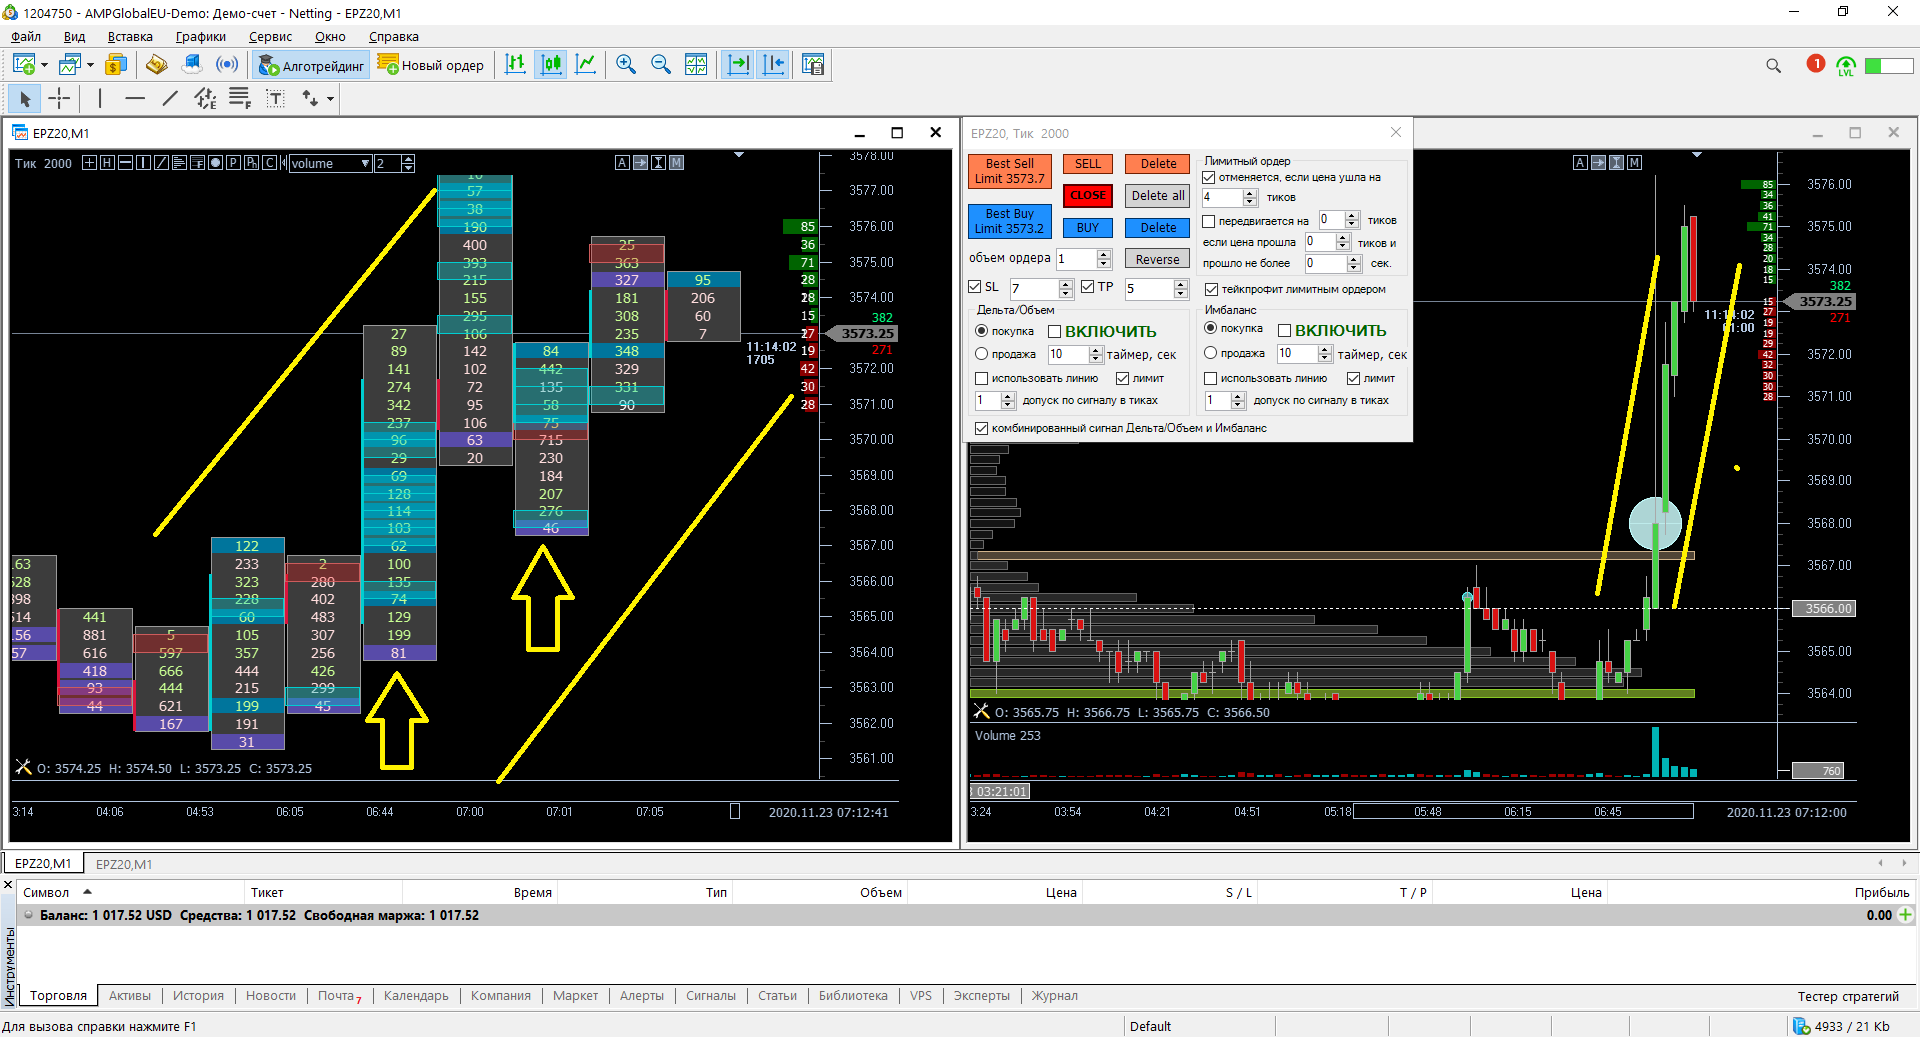Toggle the TP checkbox
The height and width of the screenshot is (1037, 1920).
pyautogui.click(x=1088, y=287)
